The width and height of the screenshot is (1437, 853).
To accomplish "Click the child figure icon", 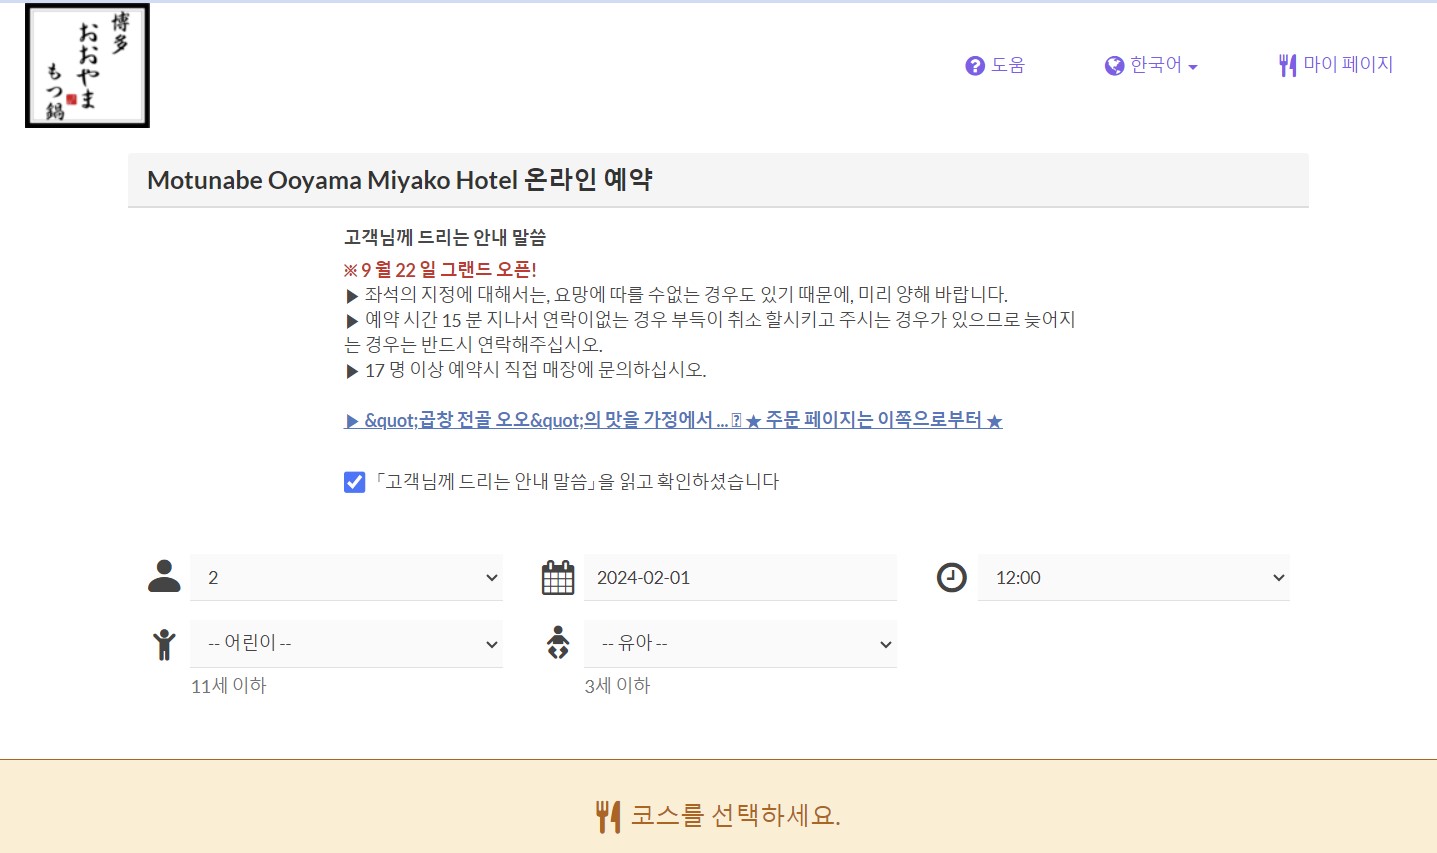I will click(164, 644).
